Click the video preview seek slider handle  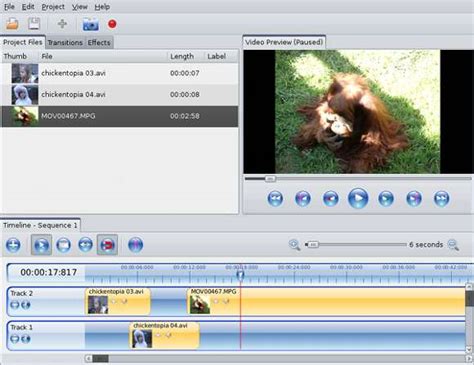(270, 179)
